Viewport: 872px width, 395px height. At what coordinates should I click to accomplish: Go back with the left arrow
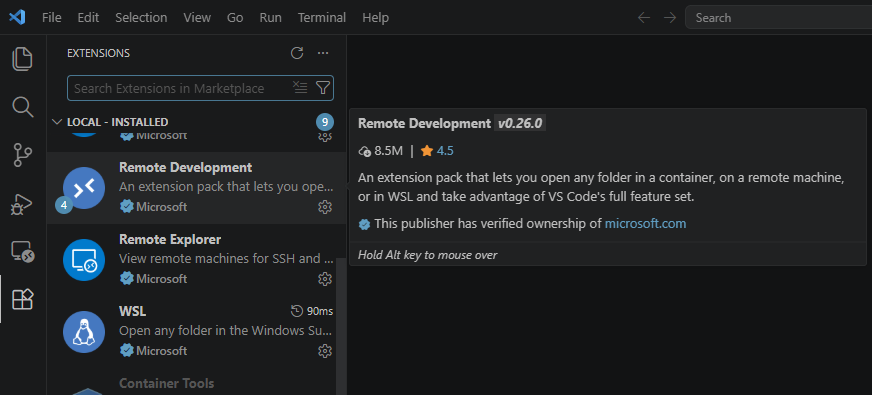pos(644,18)
